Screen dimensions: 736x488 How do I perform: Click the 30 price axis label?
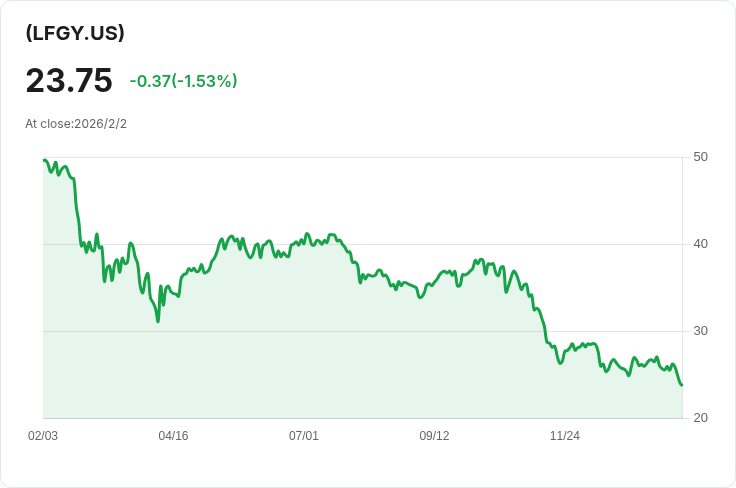[700, 331]
